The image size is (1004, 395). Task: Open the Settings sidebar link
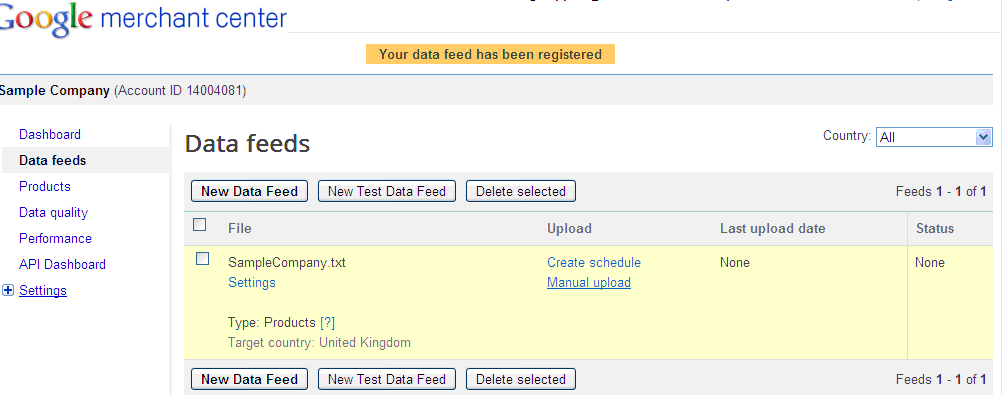43,291
